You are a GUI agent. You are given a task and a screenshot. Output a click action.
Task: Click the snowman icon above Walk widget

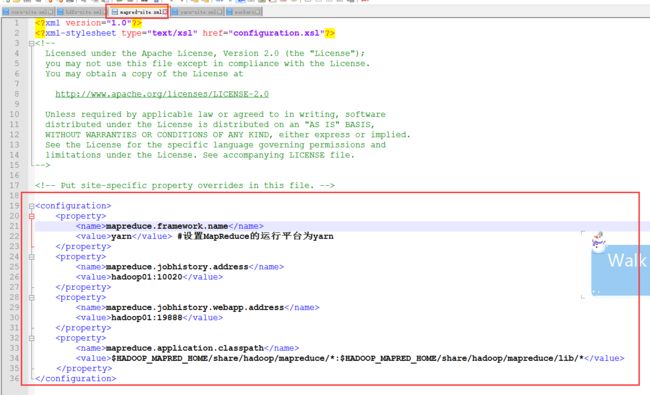click(x=598, y=241)
